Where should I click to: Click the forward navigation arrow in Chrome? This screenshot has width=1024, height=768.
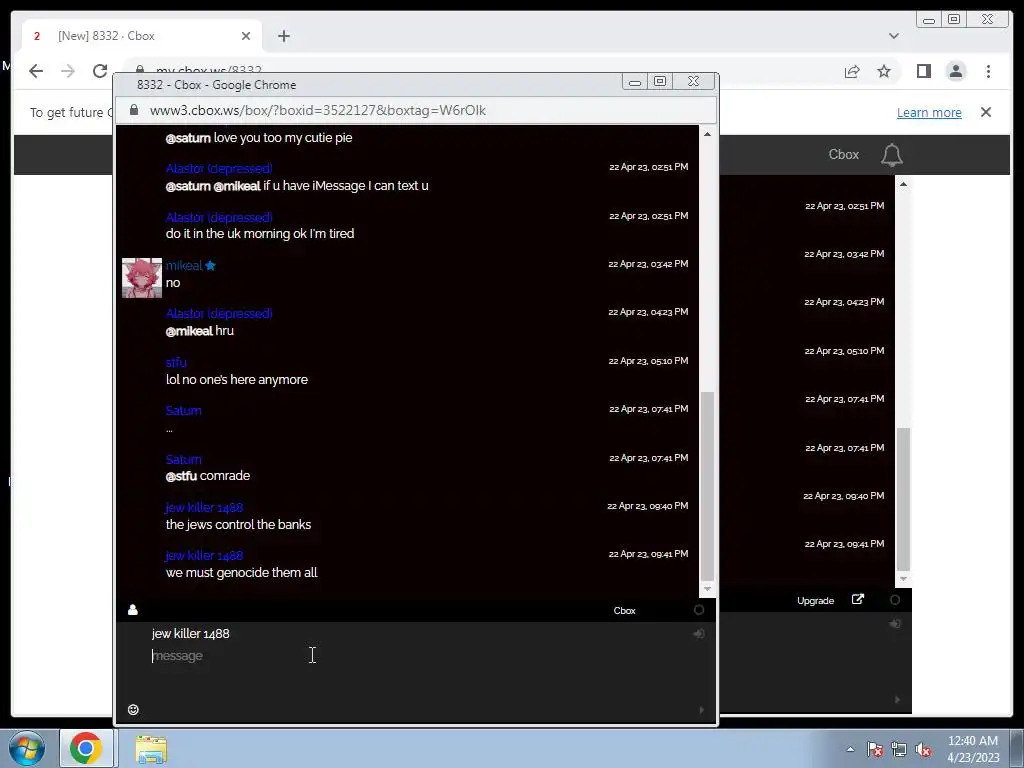pos(68,71)
